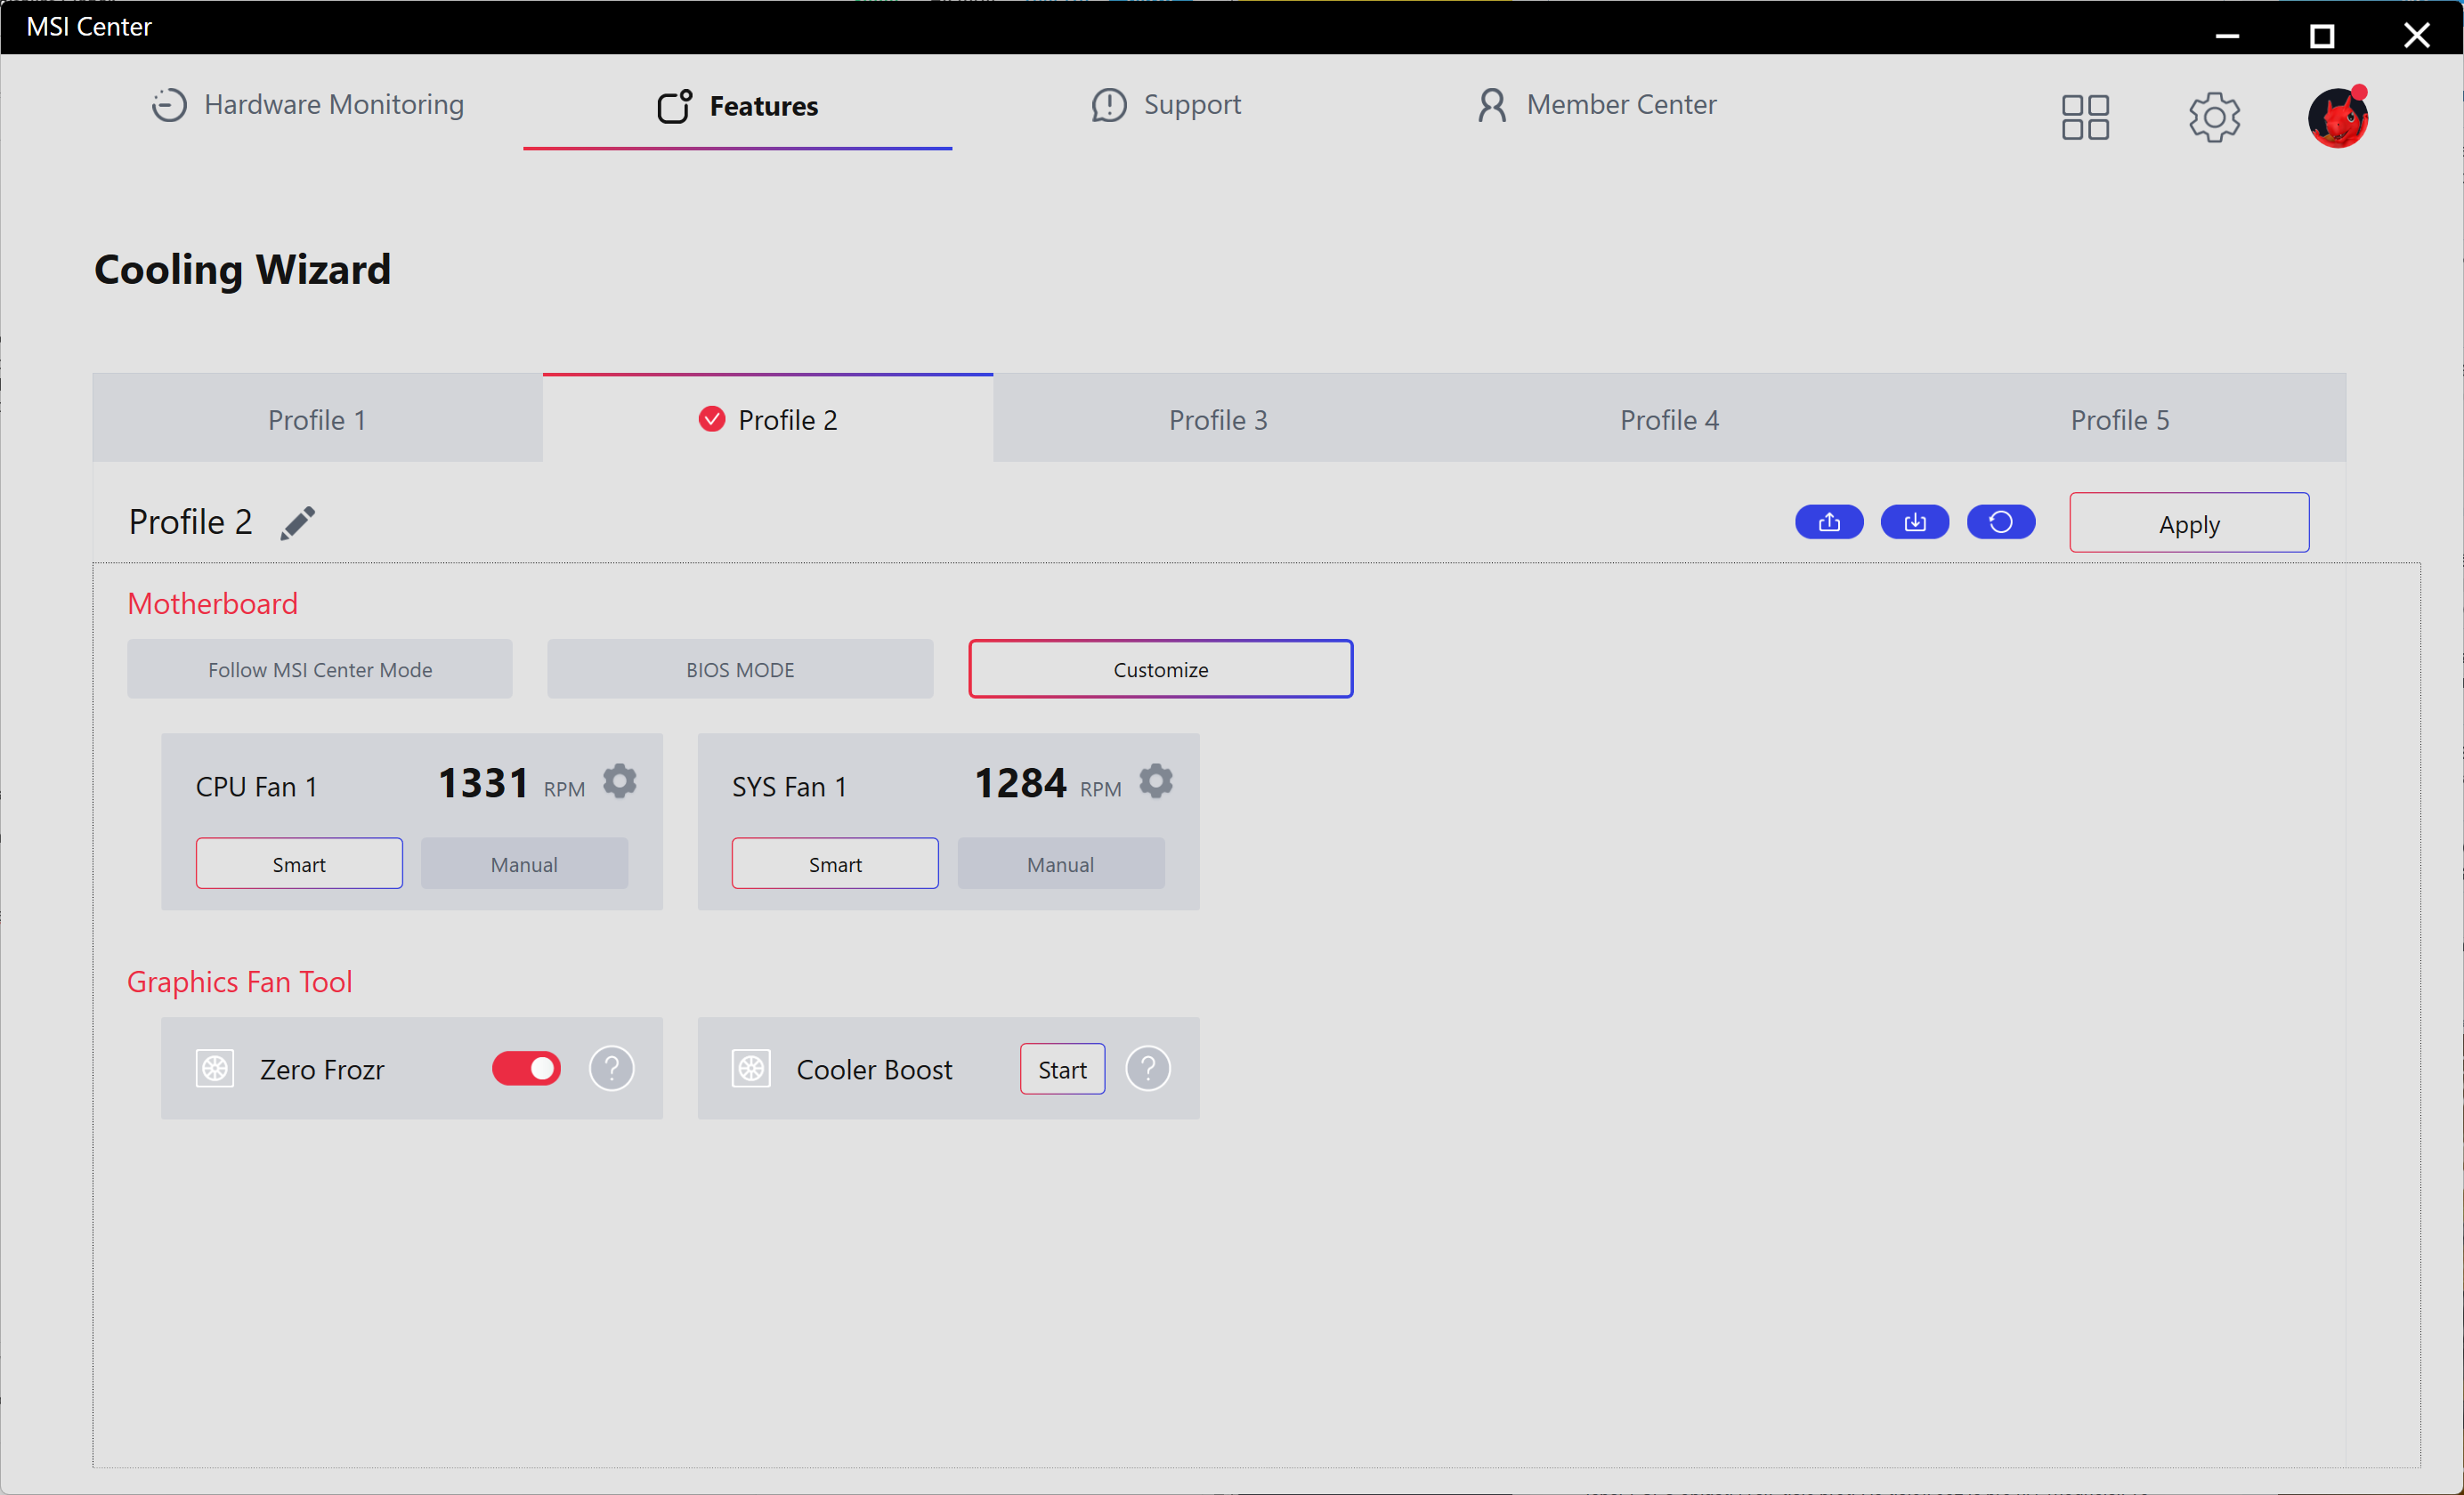Image resolution: width=2464 pixels, height=1495 pixels.
Task: Toggle the Zero Frozr switch off
Action: point(526,1068)
